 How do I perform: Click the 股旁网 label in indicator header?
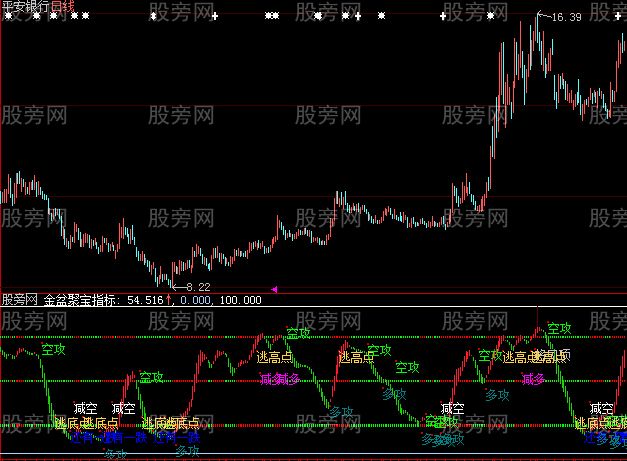click(x=20, y=299)
